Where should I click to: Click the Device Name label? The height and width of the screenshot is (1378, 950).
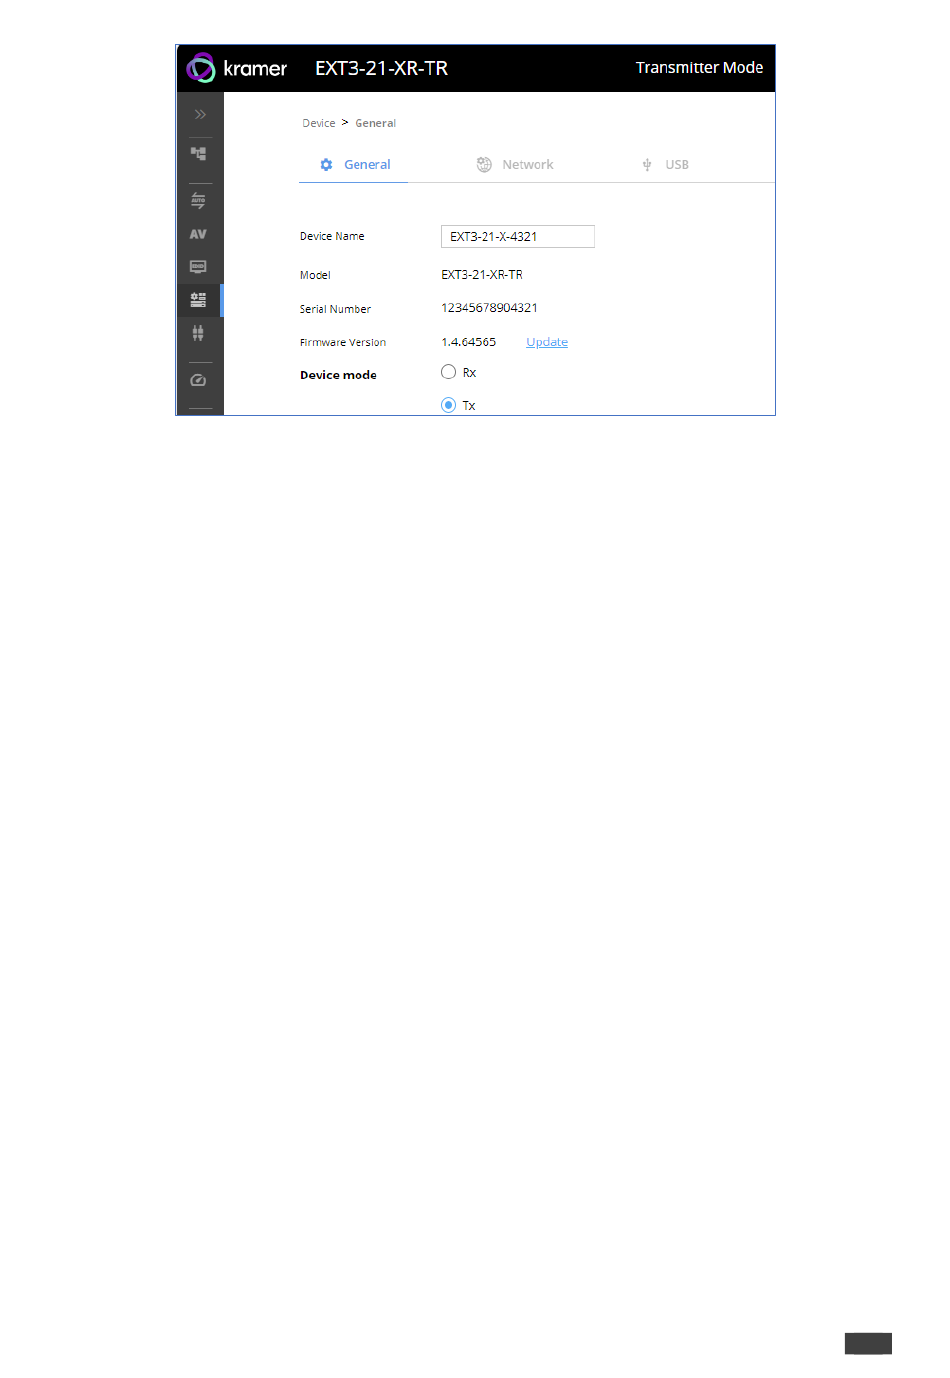332,236
